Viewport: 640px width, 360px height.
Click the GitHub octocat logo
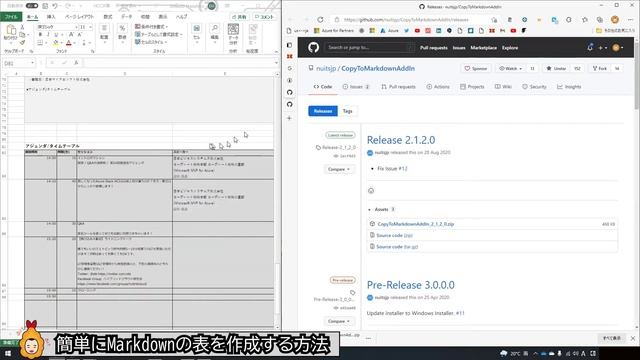point(313,48)
